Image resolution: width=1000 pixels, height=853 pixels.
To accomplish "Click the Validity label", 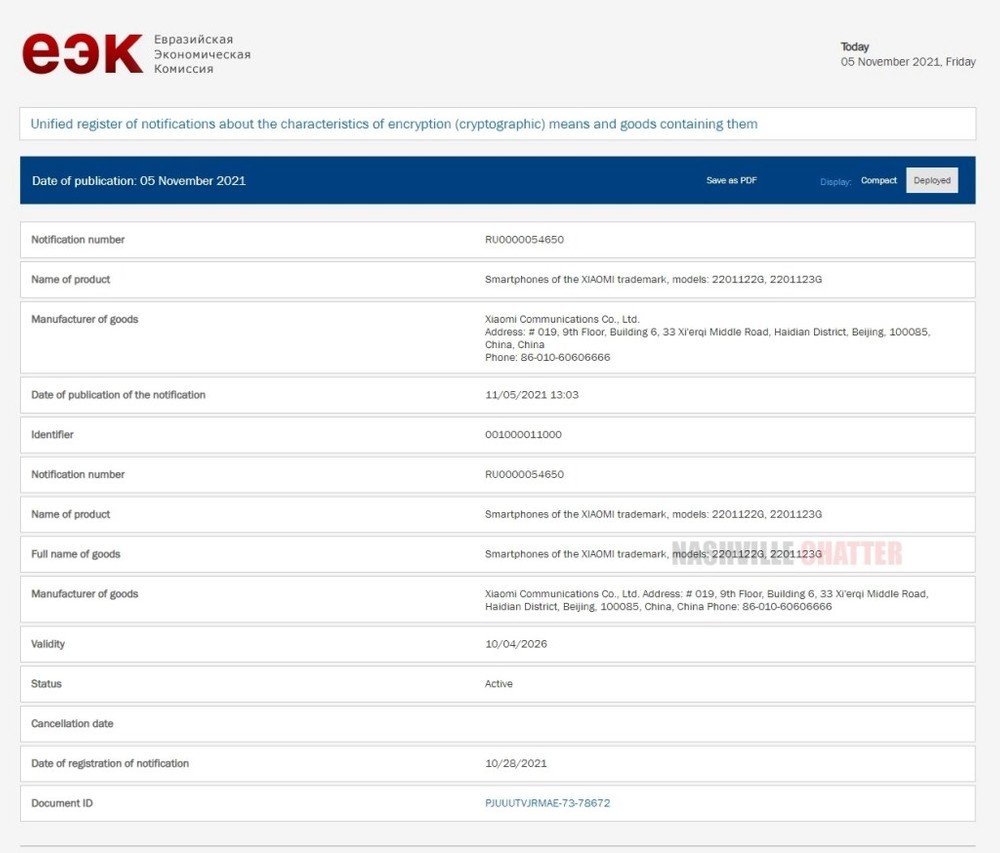I will click(48, 644).
